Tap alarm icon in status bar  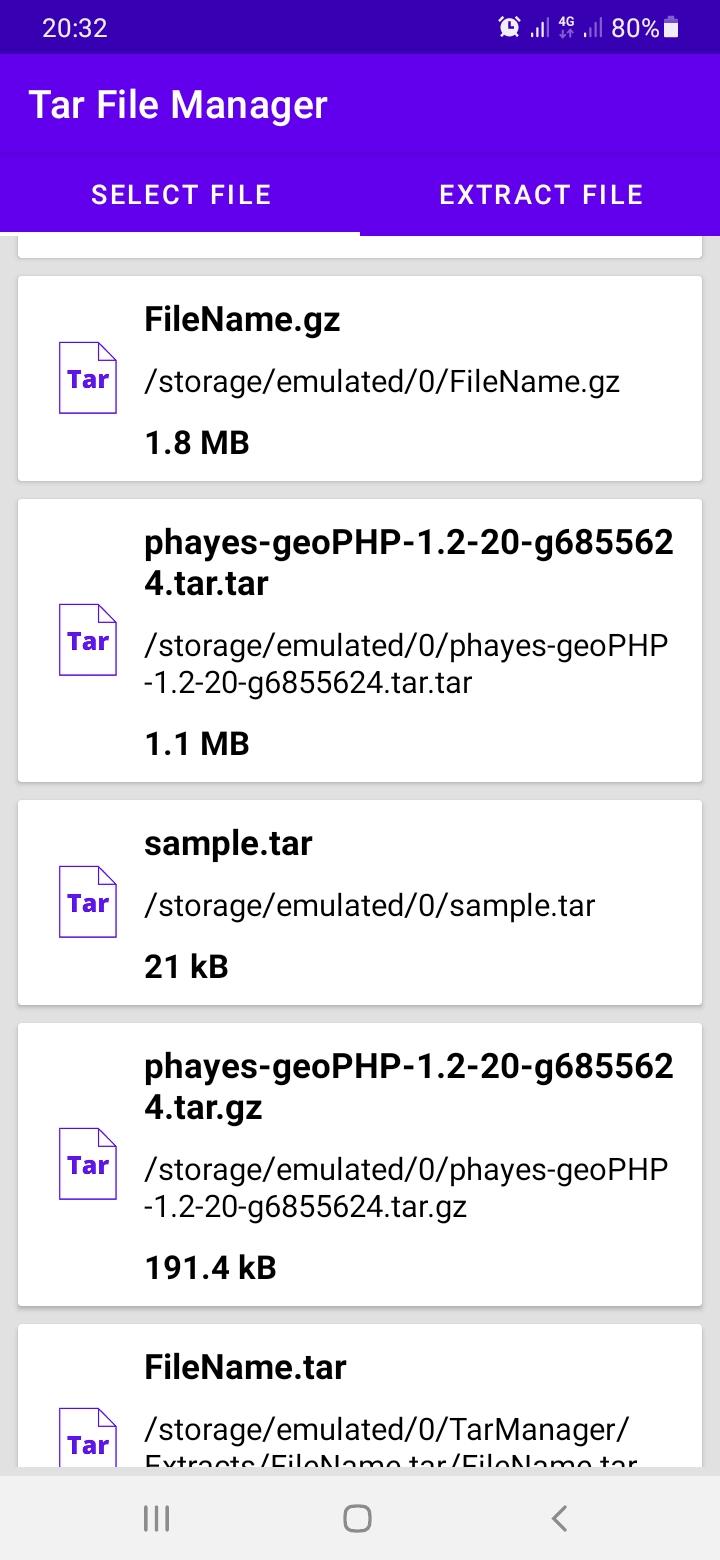[x=509, y=28]
